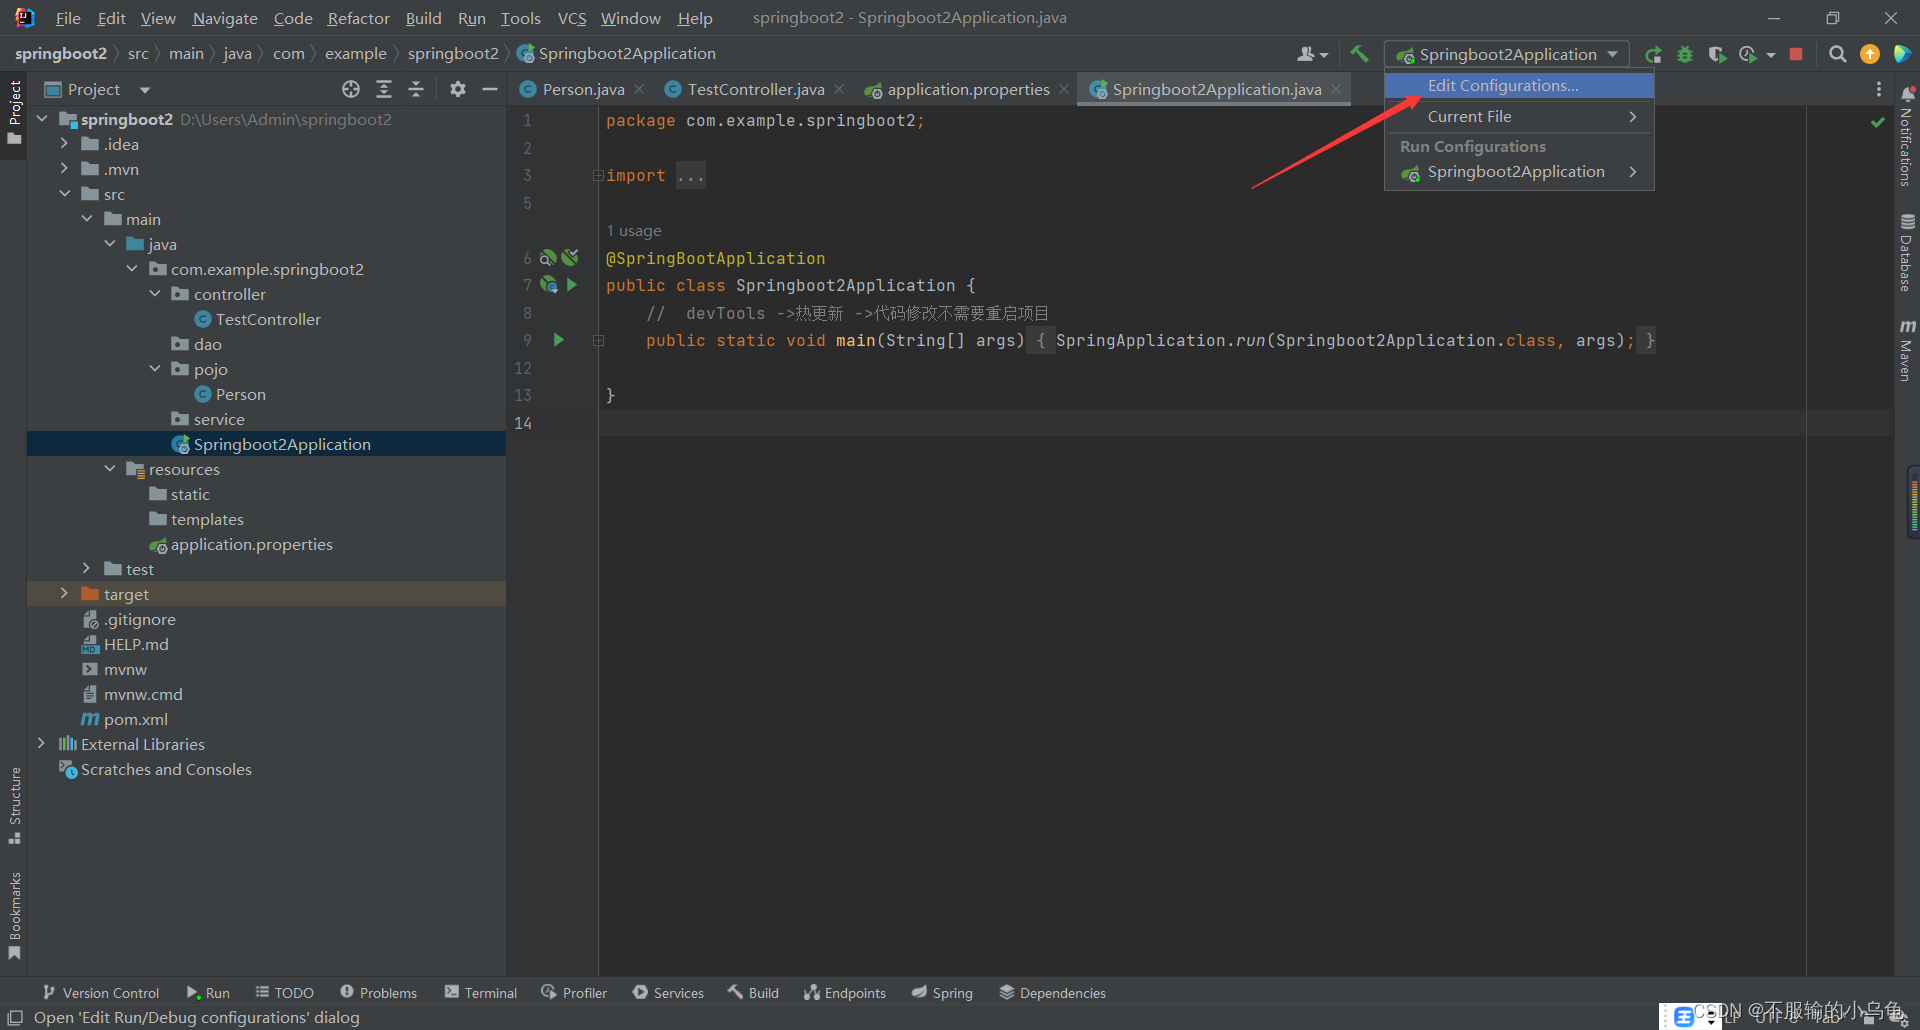Click the red Stop button
Screen dimensions: 1920x1030
1796,54
